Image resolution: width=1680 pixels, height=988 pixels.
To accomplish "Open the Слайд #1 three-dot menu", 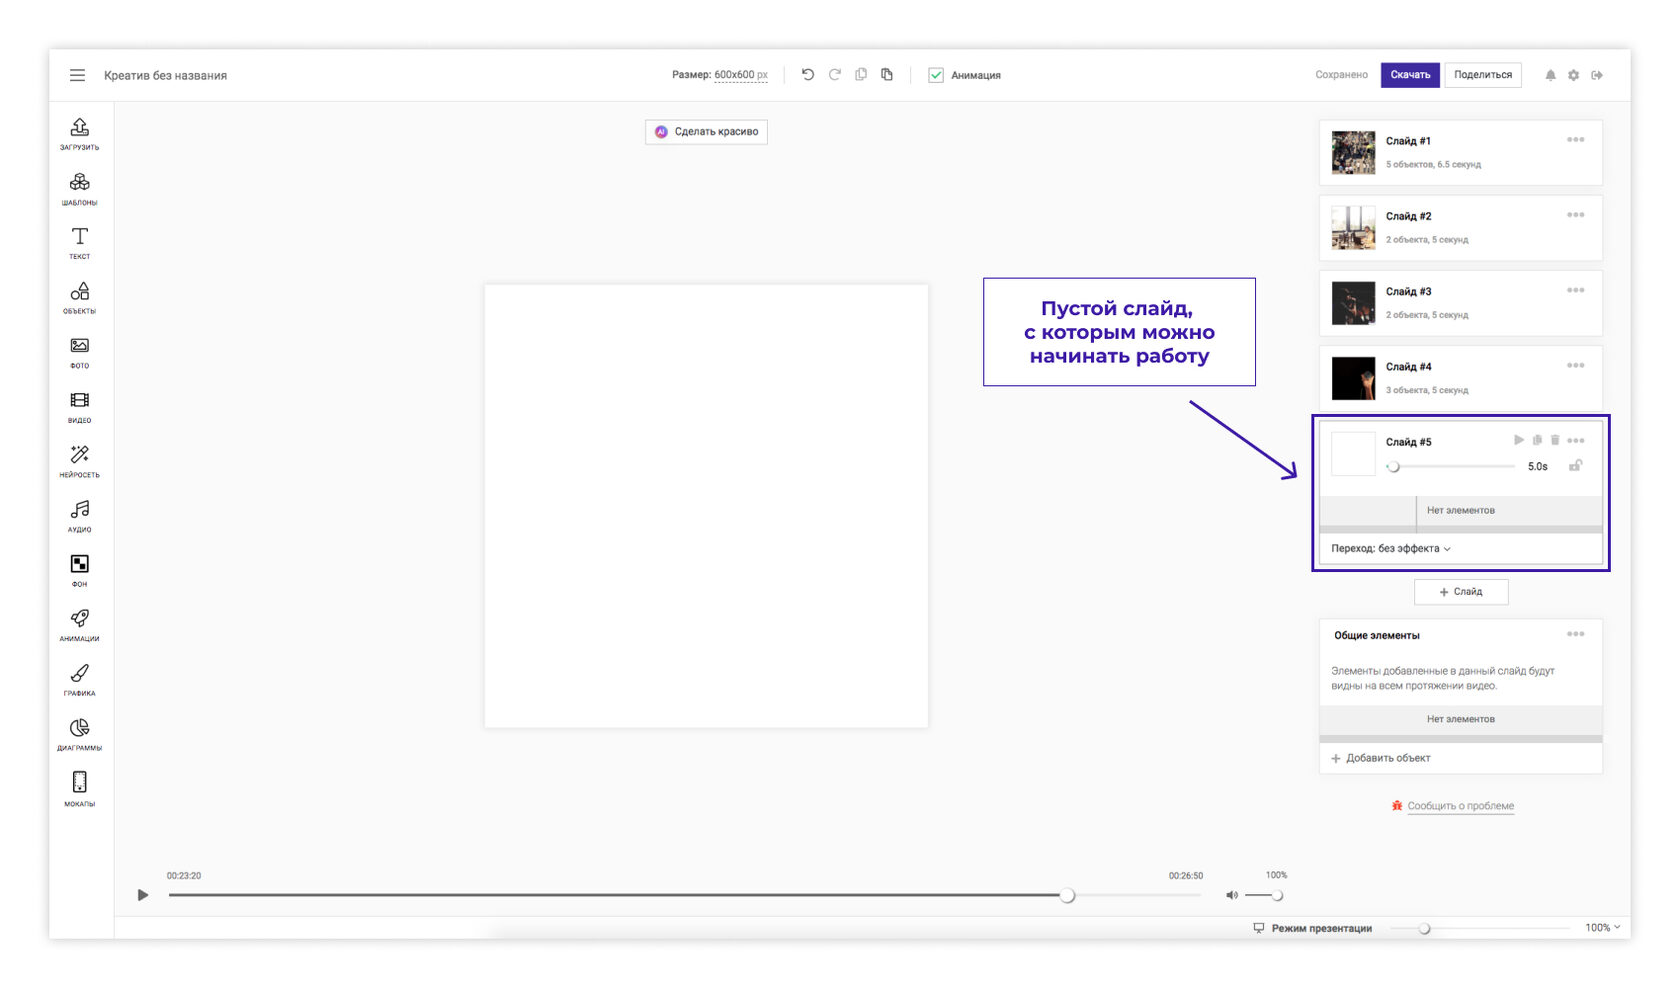I will click(x=1575, y=140).
